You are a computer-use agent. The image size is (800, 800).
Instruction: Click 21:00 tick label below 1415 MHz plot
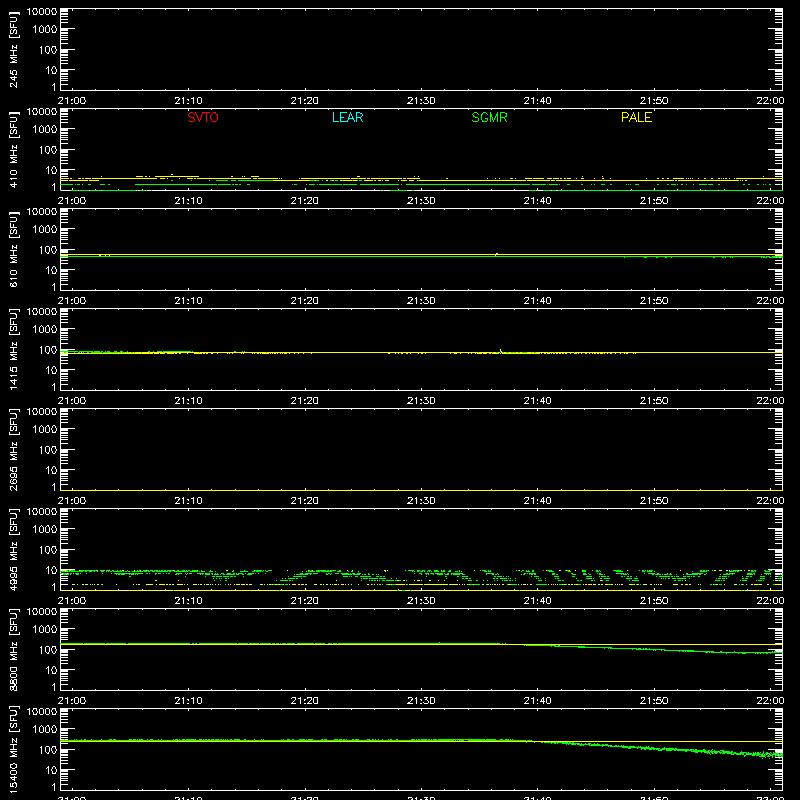click(72, 401)
